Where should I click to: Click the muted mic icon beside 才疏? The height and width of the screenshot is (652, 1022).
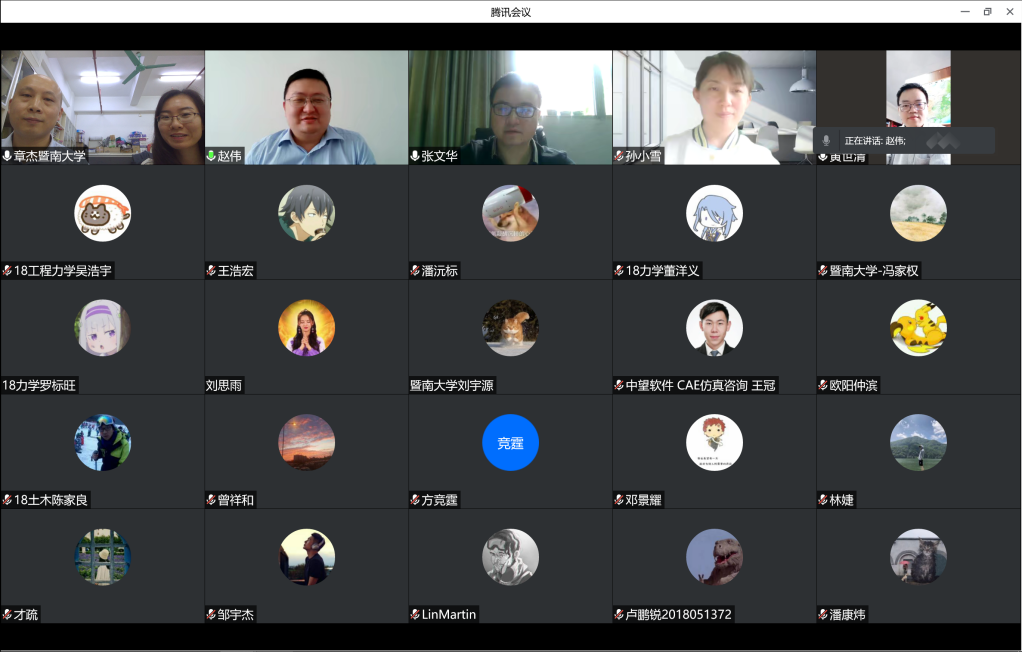7,614
